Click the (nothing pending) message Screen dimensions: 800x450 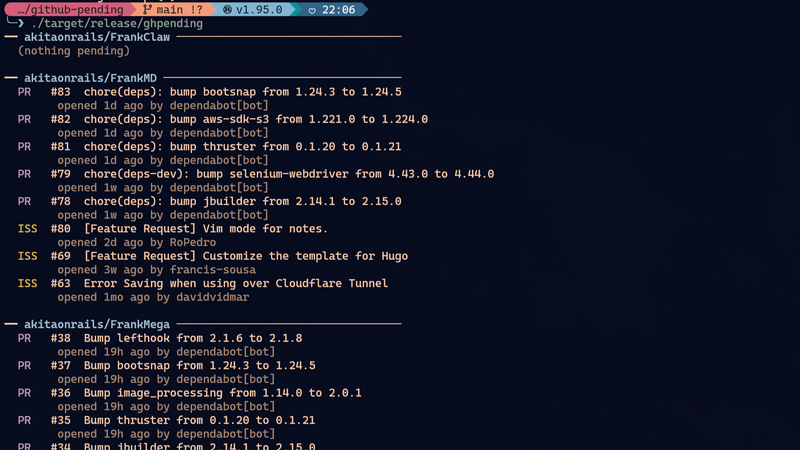pos(74,51)
